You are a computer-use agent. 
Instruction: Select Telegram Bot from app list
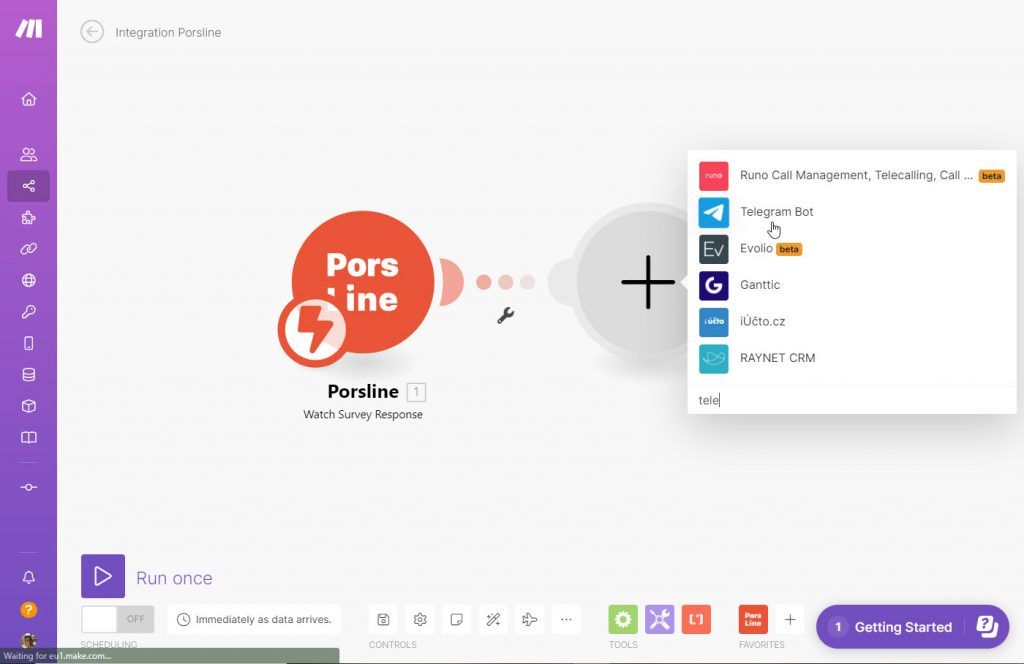(x=852, y=212)
